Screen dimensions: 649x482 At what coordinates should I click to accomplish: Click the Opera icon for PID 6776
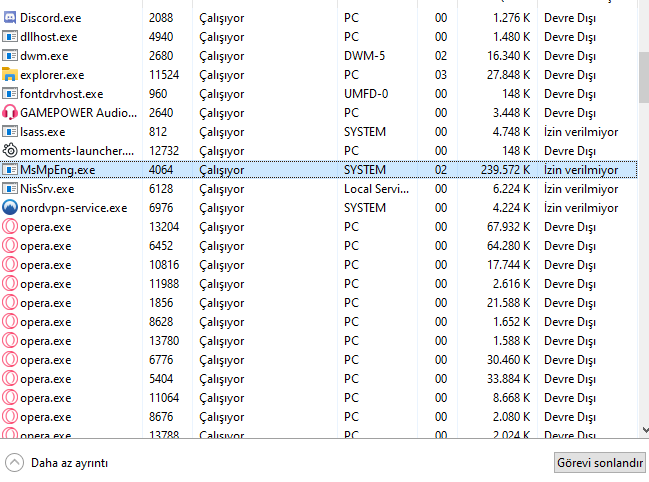point(10,360)
